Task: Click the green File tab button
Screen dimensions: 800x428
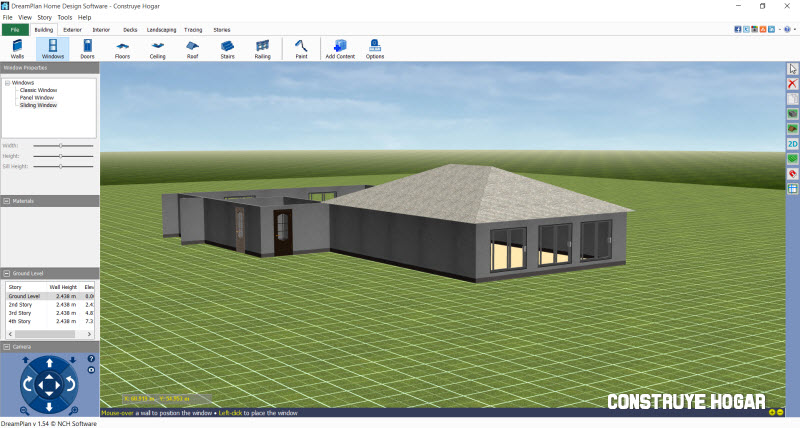Action: [x=15, y=30]
